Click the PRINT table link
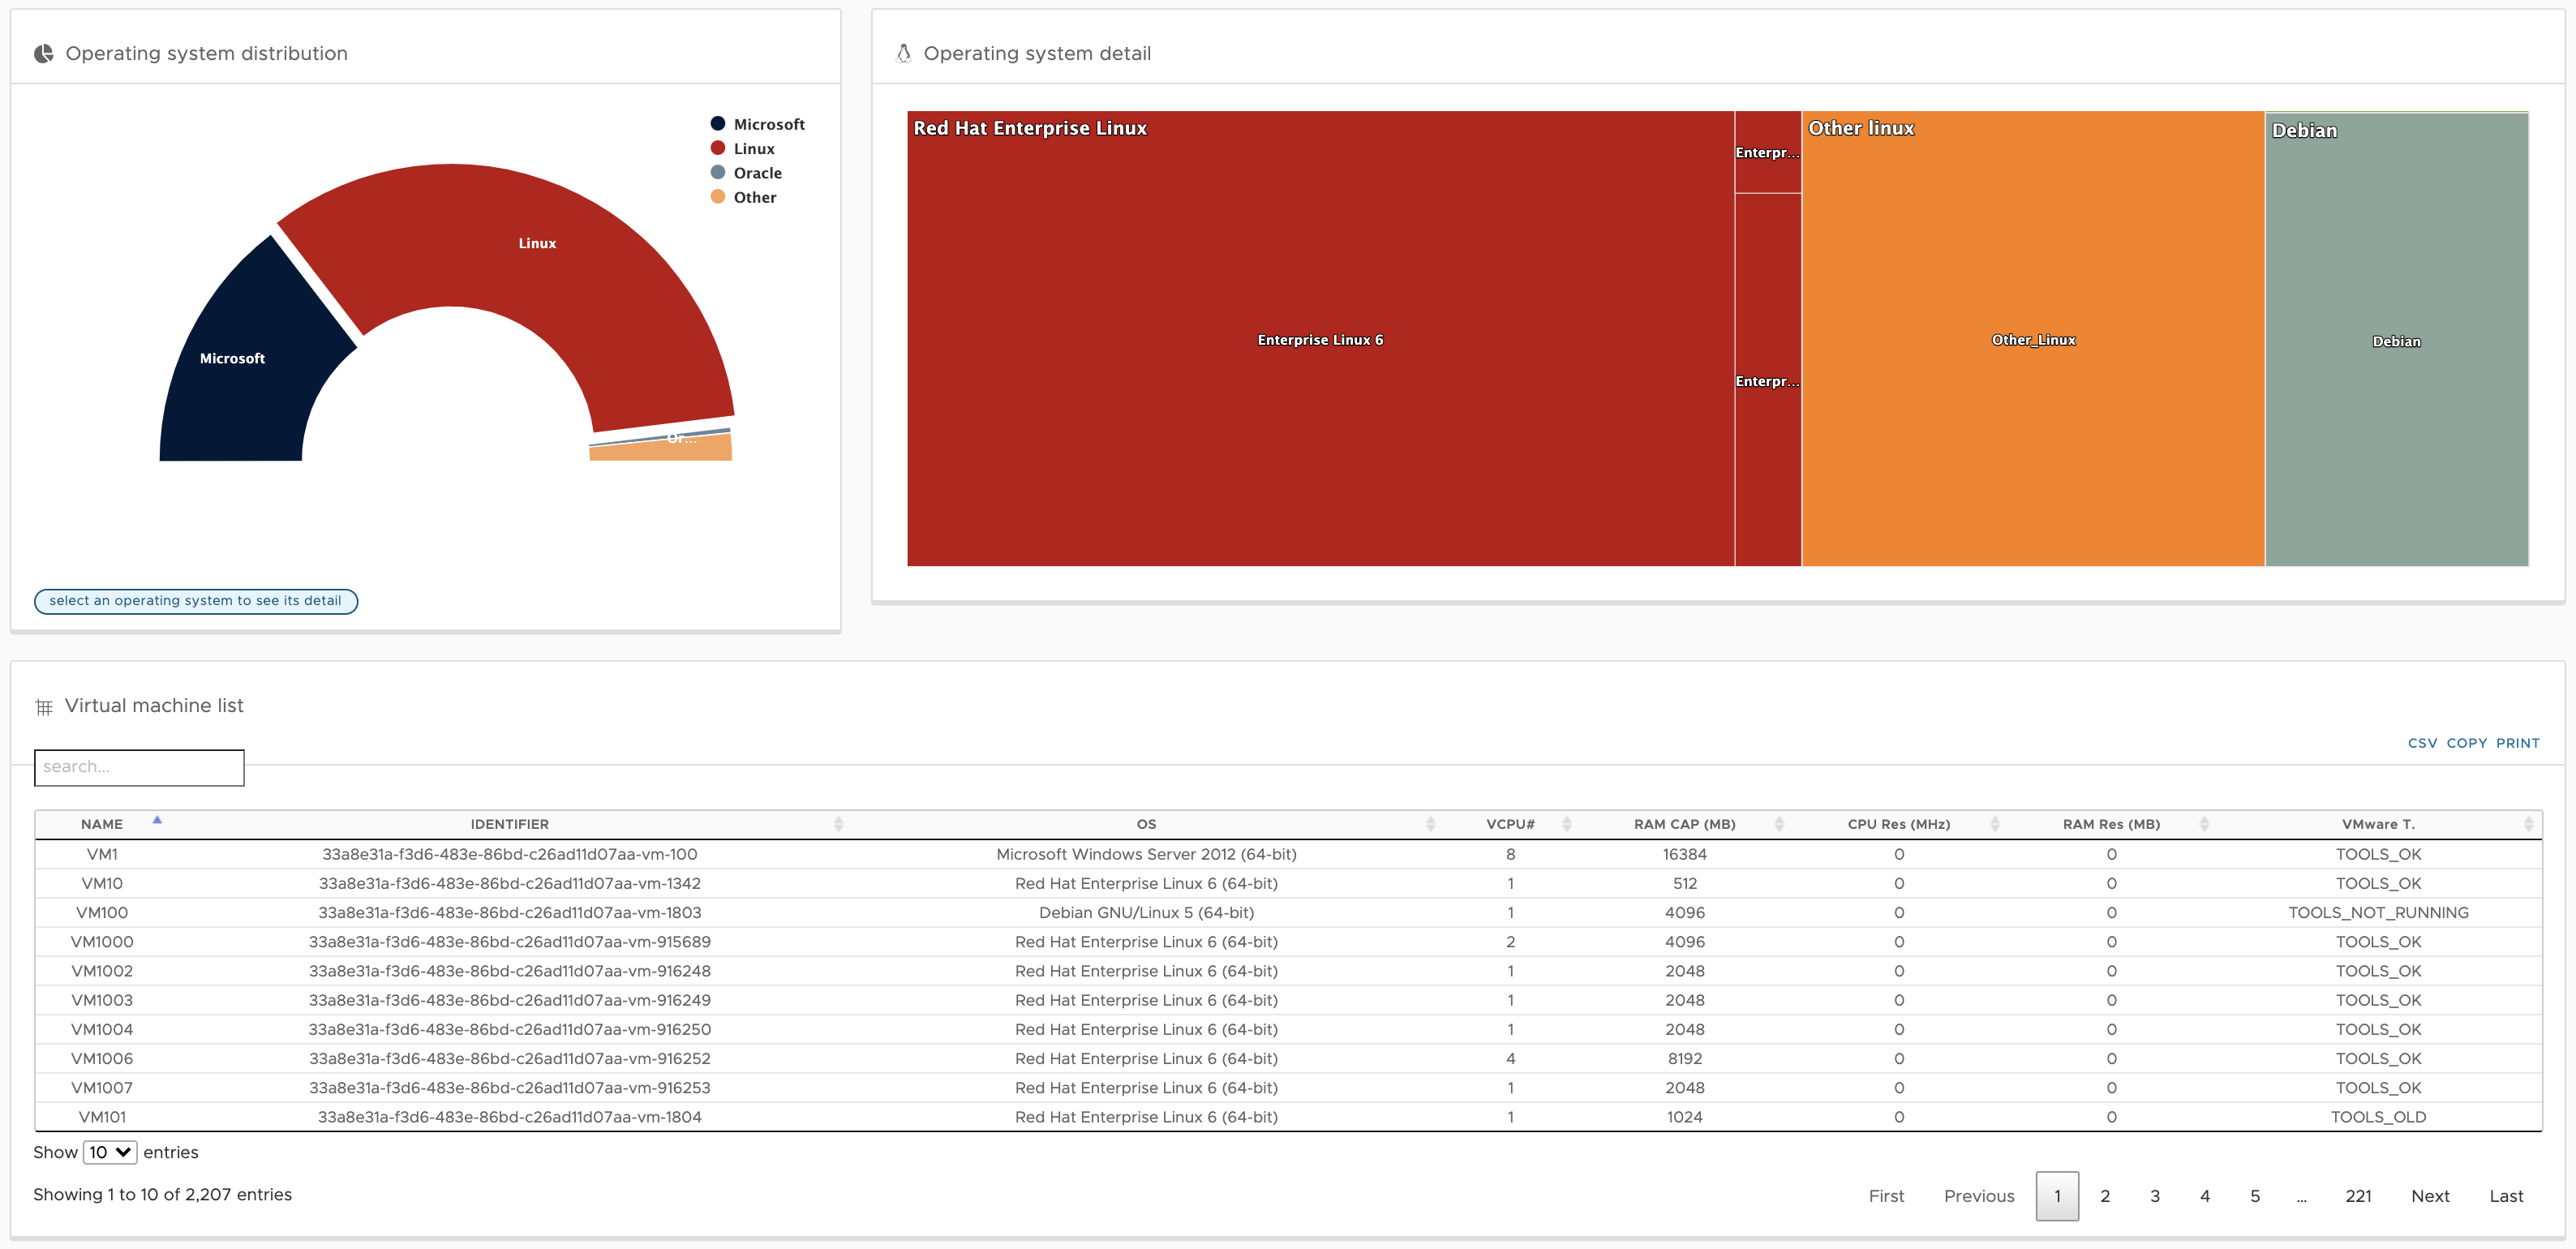Image resolution: width=2576 pixels, height=1249 pixels. pos(2517,743)
